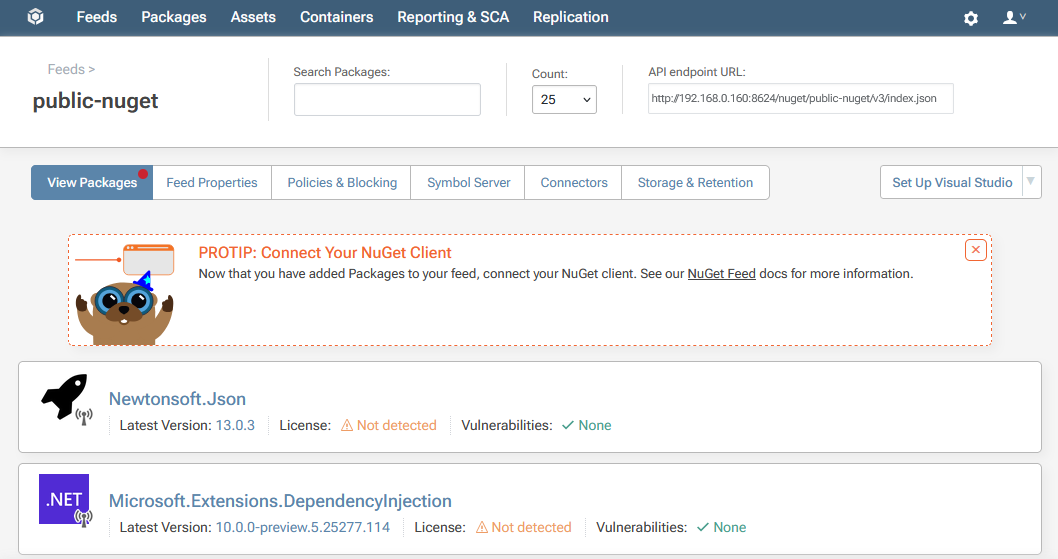1058x559 pixels.
Task: Open the settings gear icon
Action: (x=970, y=18)
